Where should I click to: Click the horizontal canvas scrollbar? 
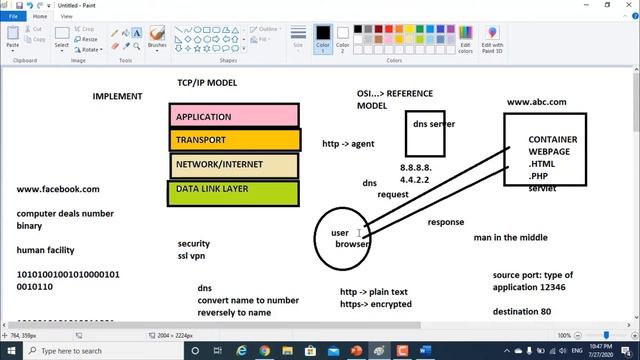click(214, 325)
